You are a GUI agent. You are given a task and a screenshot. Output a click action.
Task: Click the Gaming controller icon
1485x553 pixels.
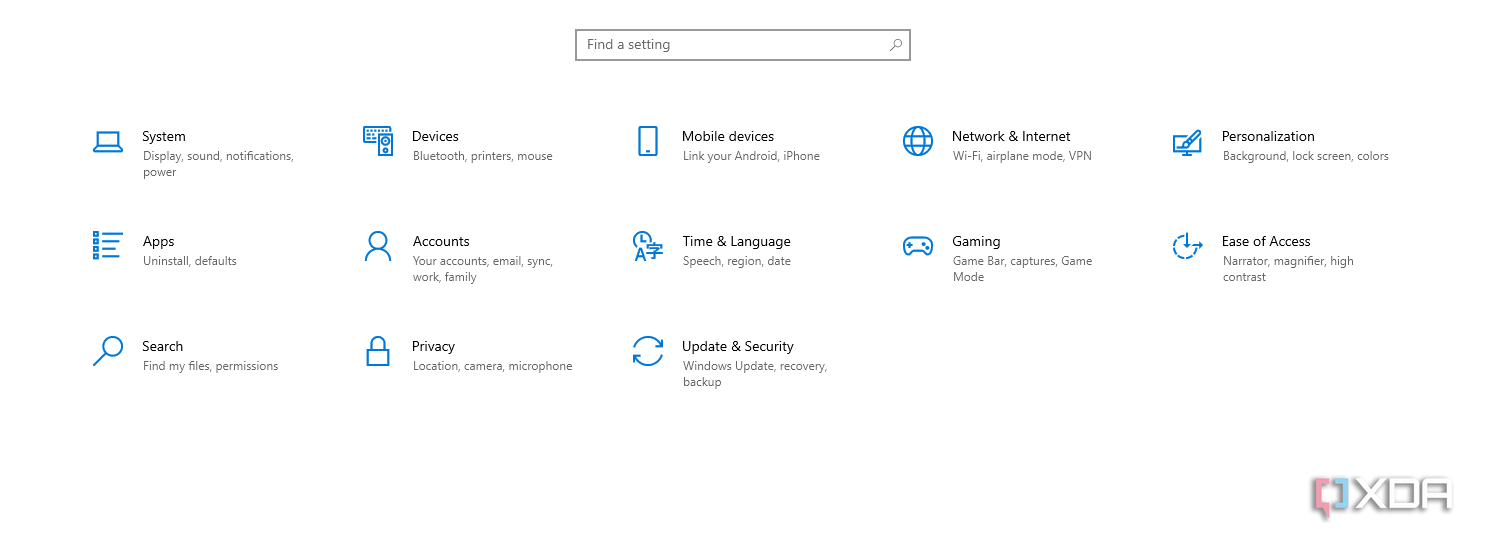(918, 246)
